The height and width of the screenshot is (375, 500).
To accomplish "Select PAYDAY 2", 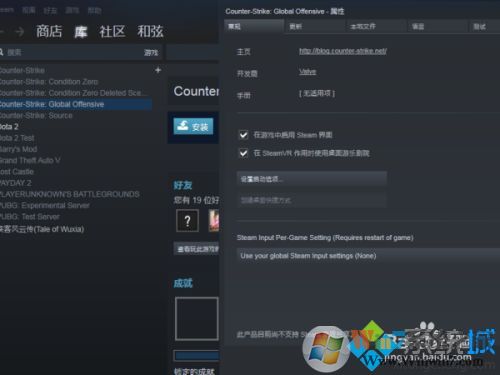I will coord(16,183).
